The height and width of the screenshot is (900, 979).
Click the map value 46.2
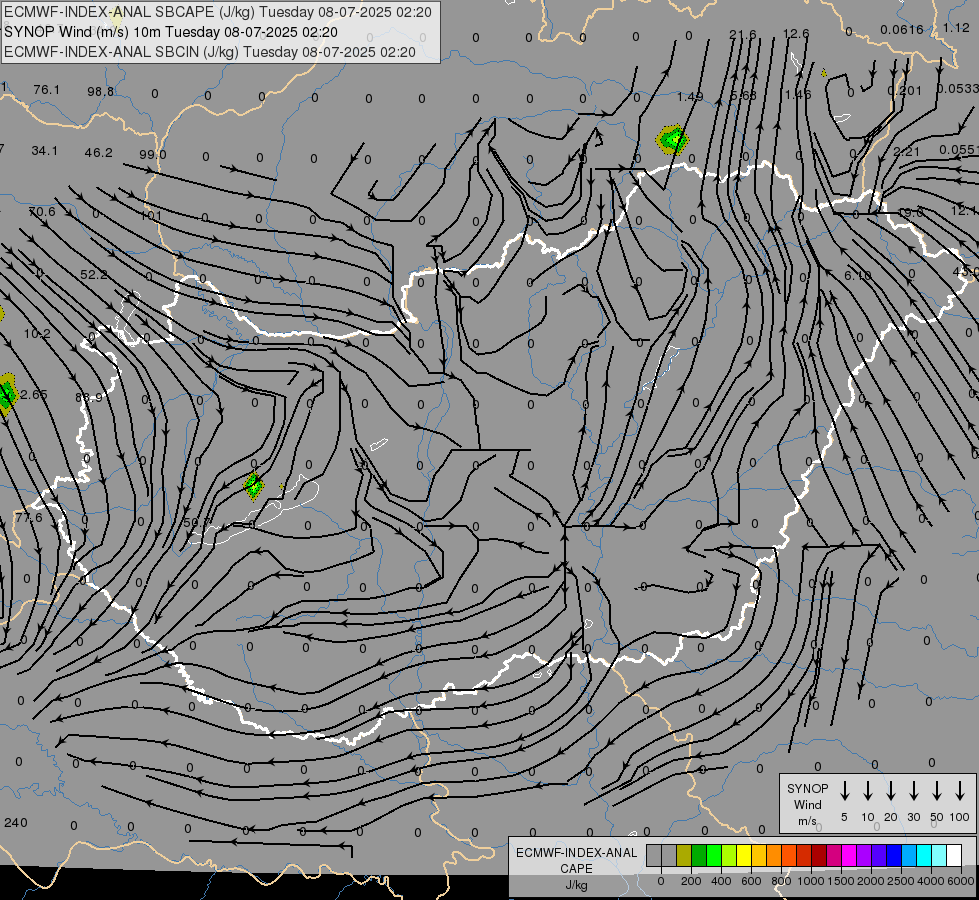click(x=99, y=152)
